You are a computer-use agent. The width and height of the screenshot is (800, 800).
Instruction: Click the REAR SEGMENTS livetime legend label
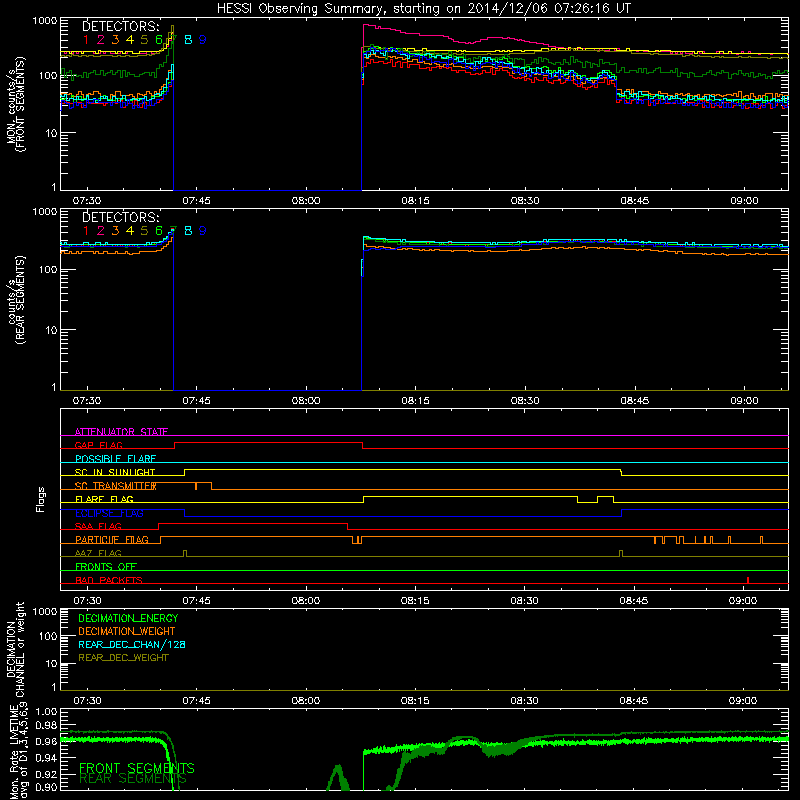click(133, 779)
